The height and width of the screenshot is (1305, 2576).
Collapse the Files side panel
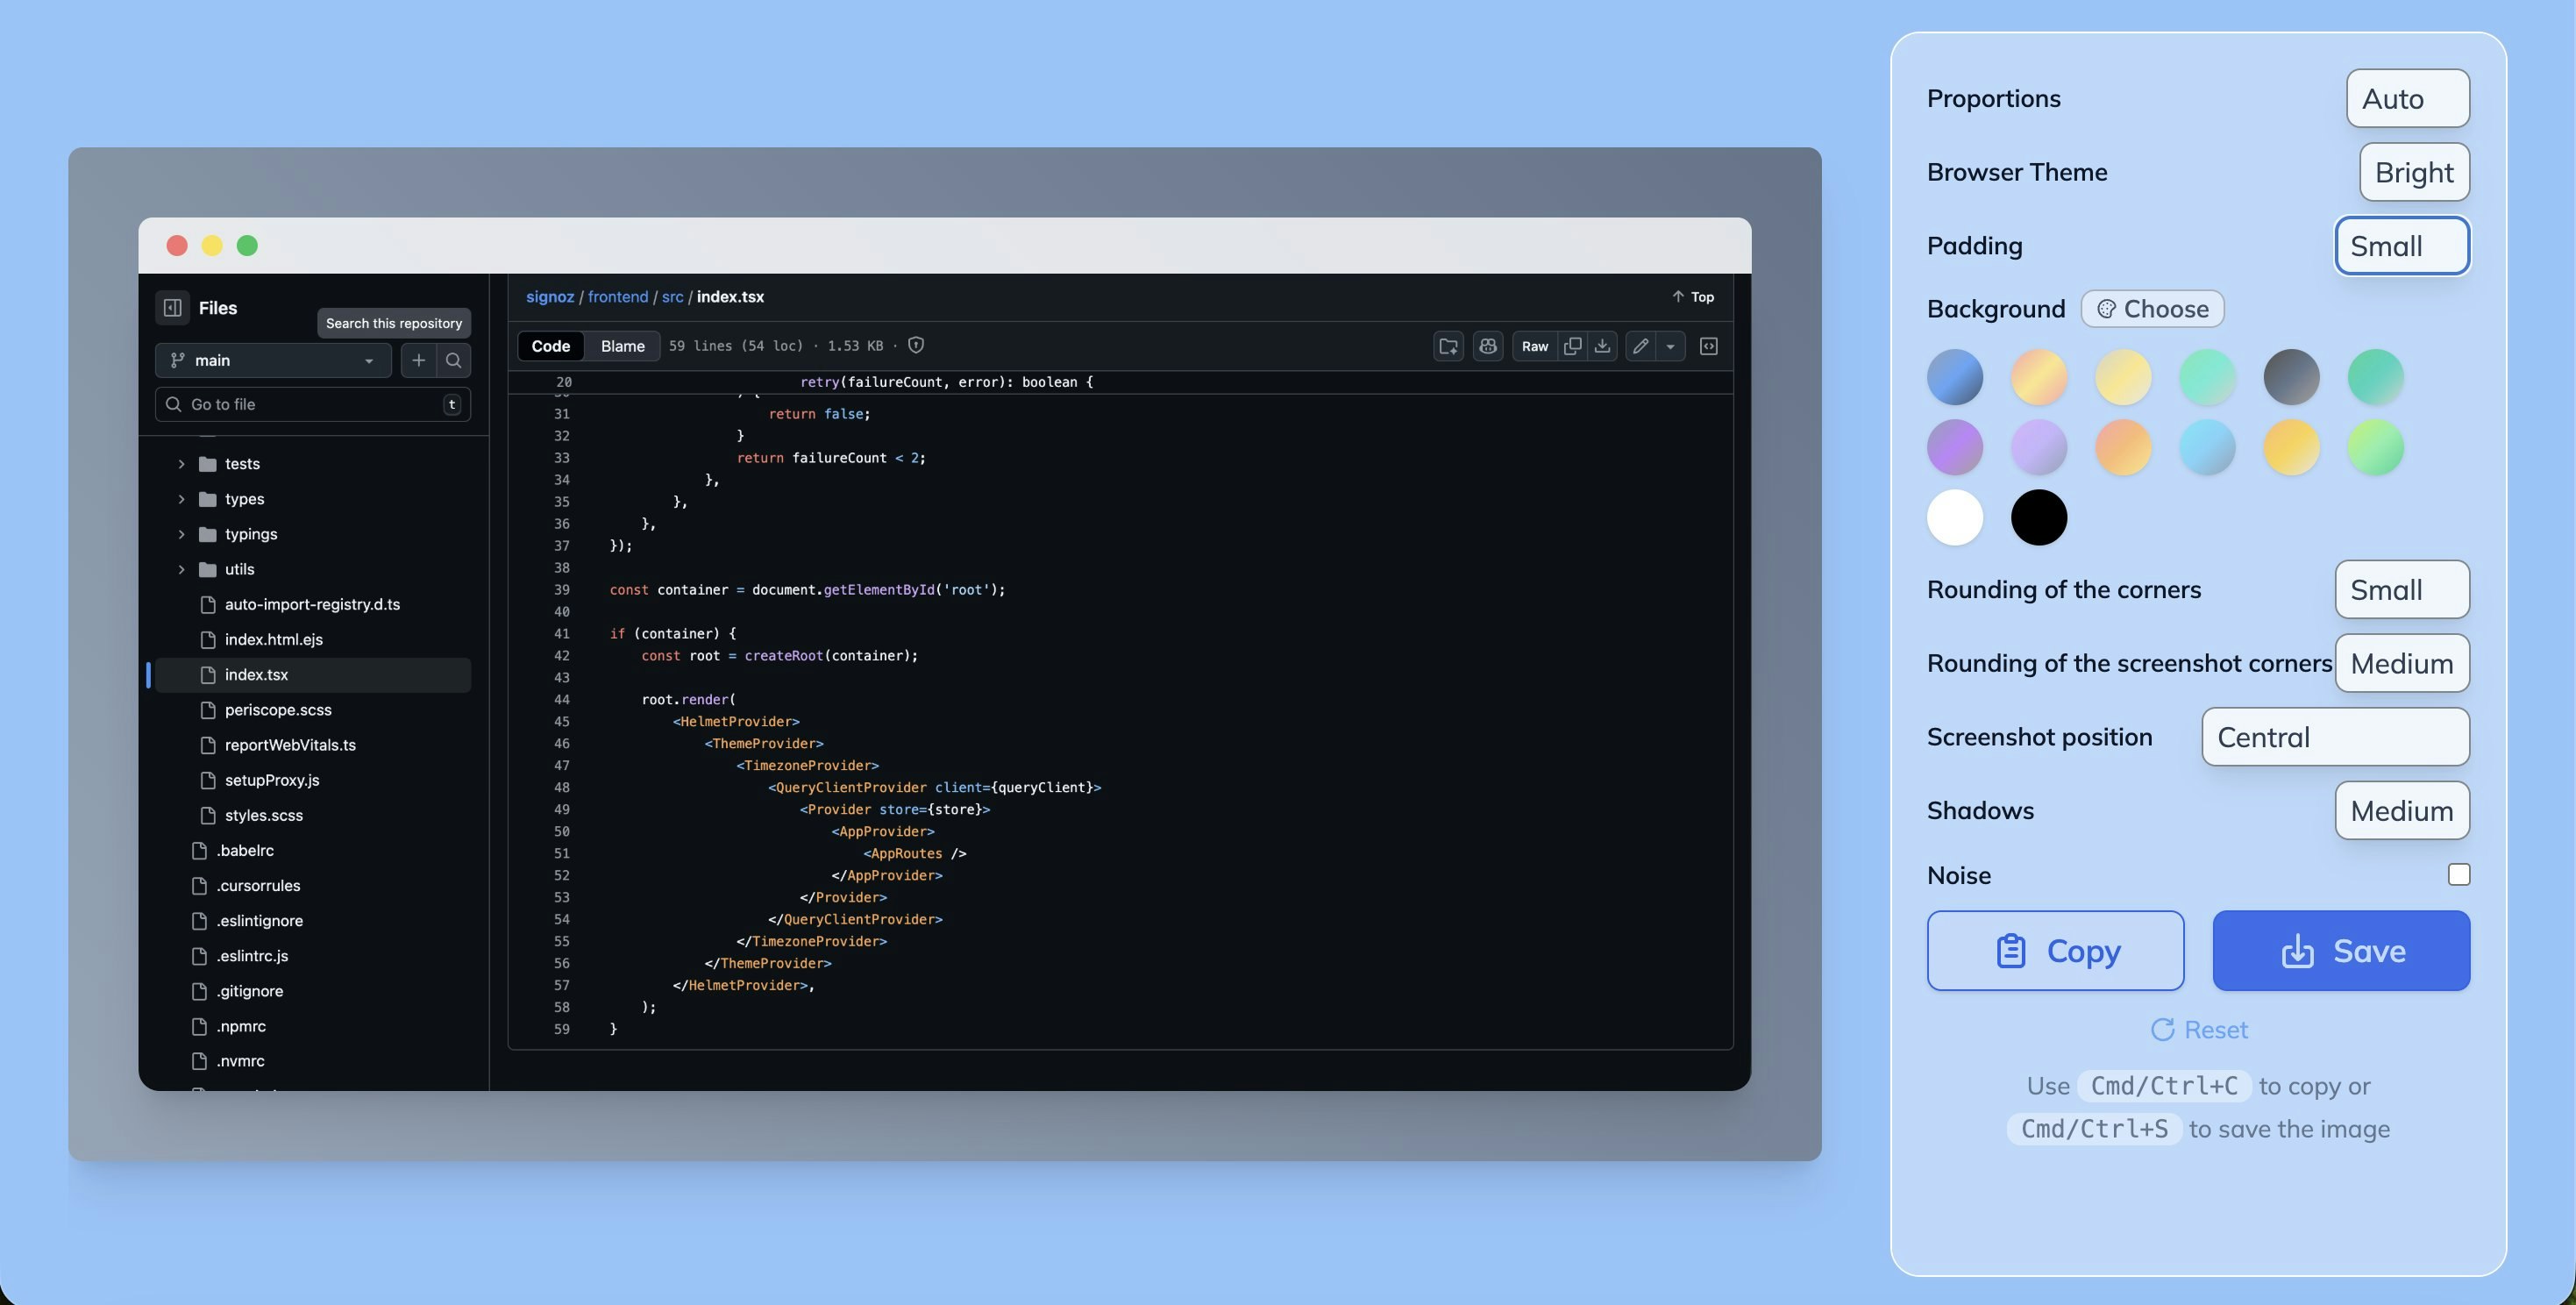click(x=171, y=307)
